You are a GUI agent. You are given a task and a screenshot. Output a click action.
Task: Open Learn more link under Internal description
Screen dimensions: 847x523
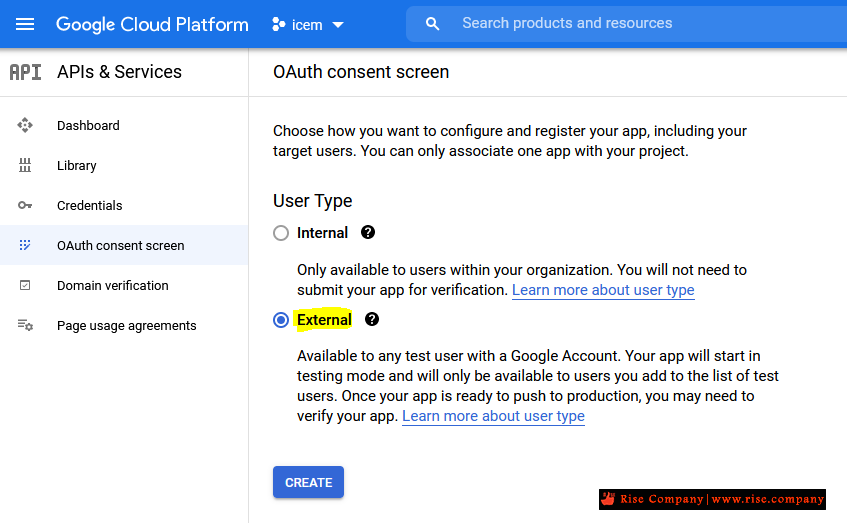pyautogui.click(x=603, y=290)
